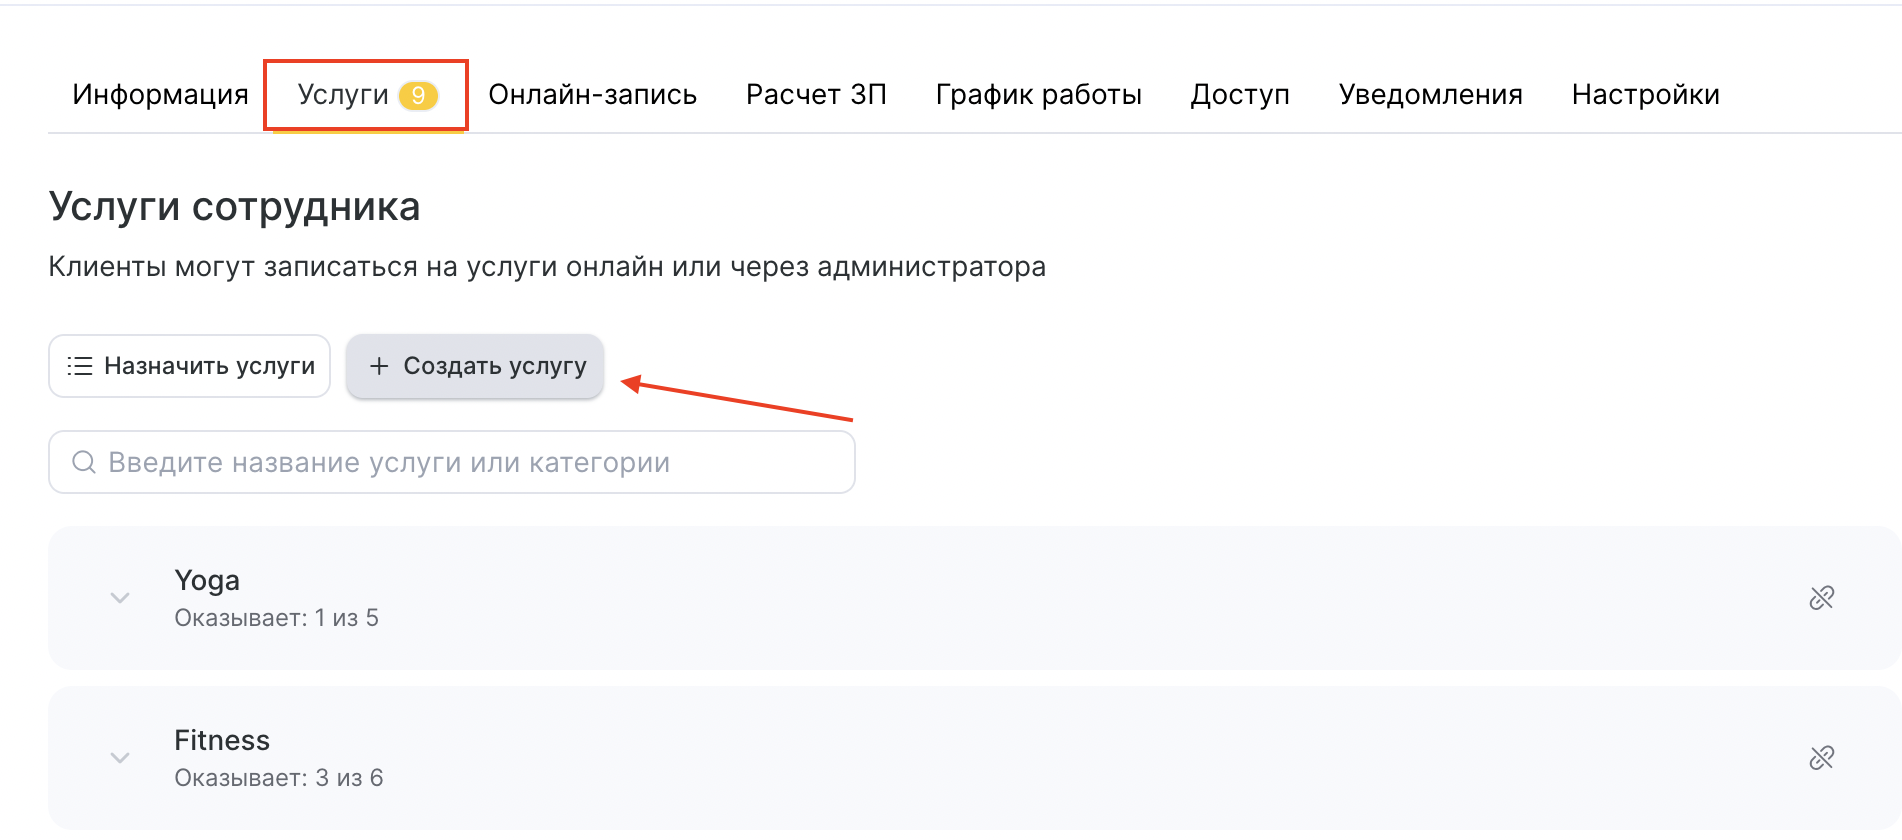This screenshot has width=1902, height=840.
Task: Focus the service name search field
Action: (x=470, y=462)
